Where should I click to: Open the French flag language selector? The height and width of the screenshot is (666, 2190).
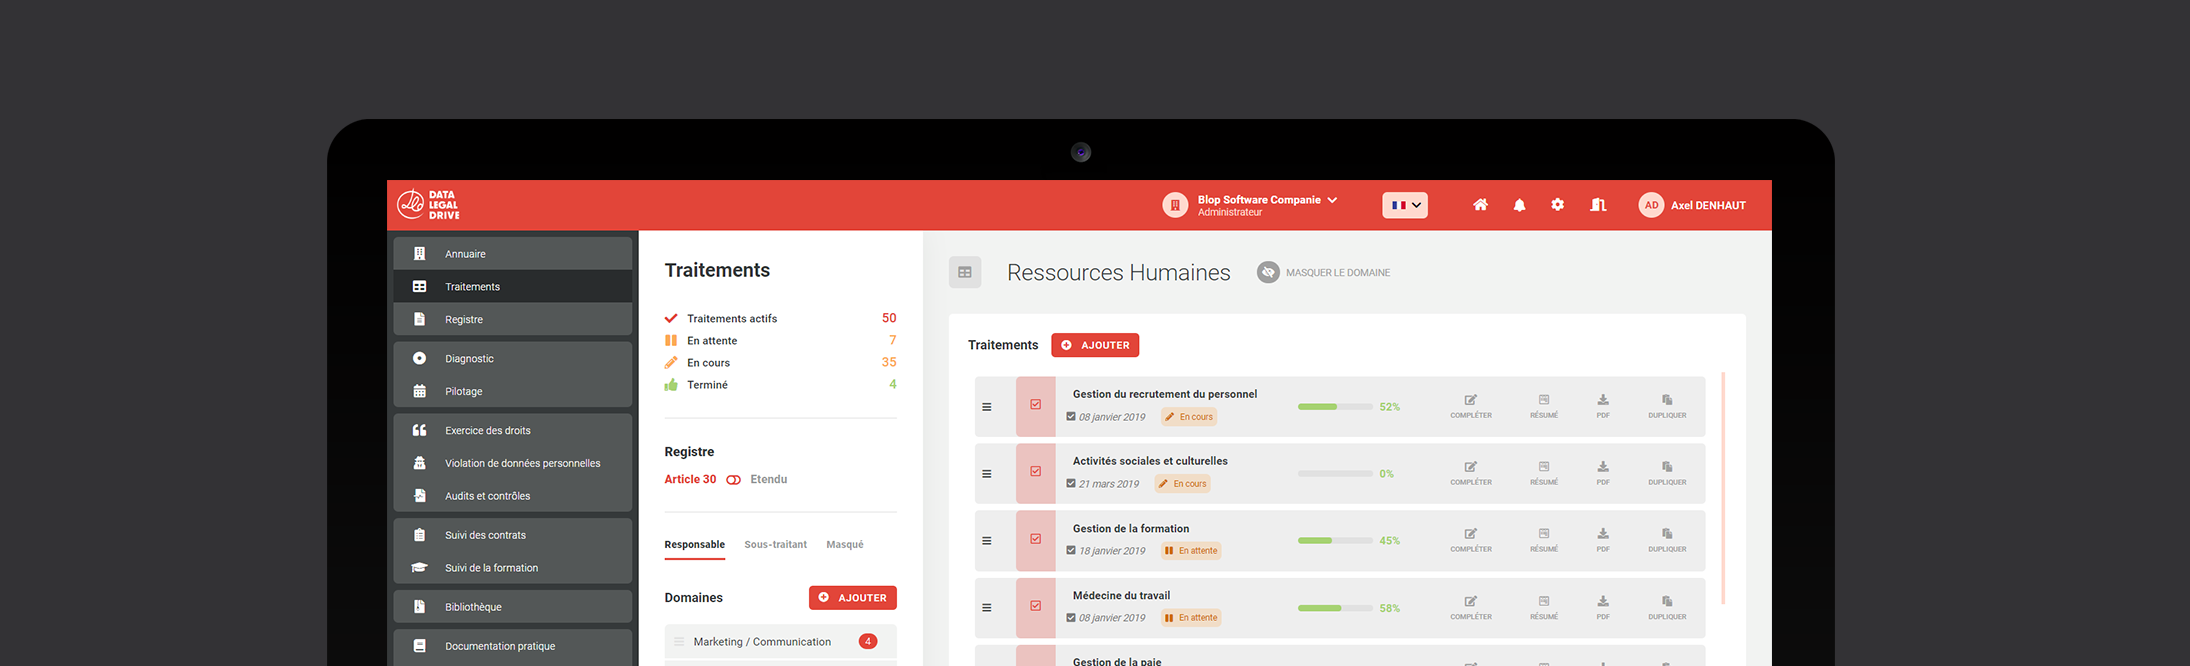click(1404, 205)
